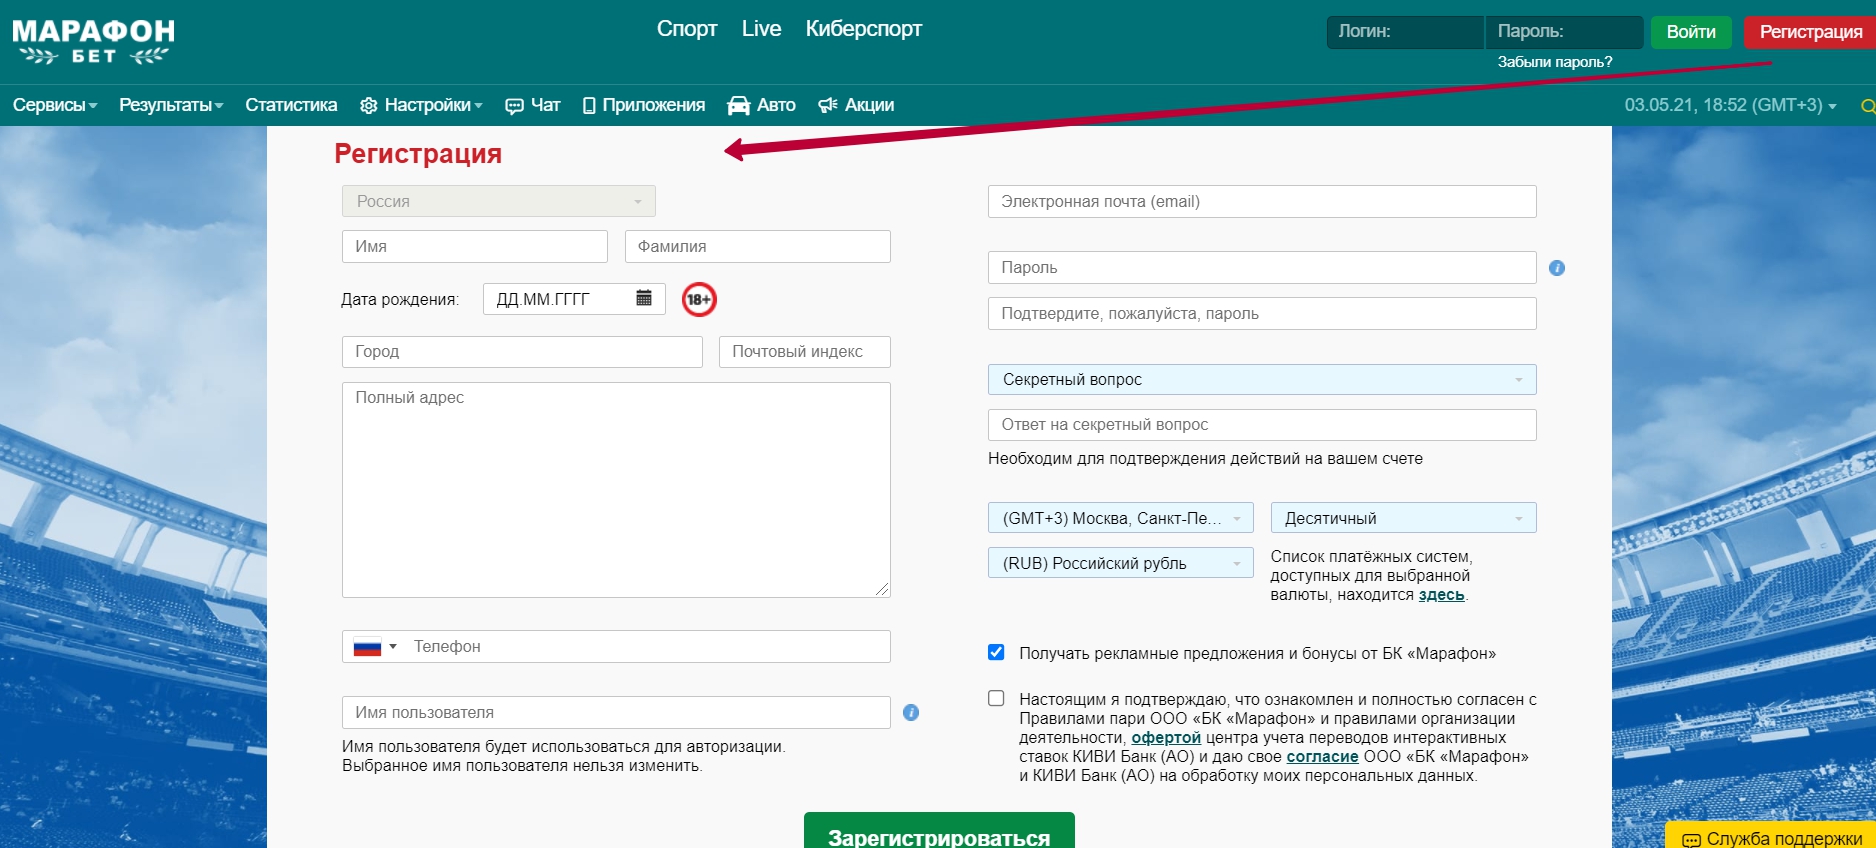Click the calendar icon in birth date field
Viewport: 1876px width, 848px height.
(x=644, y=298)
